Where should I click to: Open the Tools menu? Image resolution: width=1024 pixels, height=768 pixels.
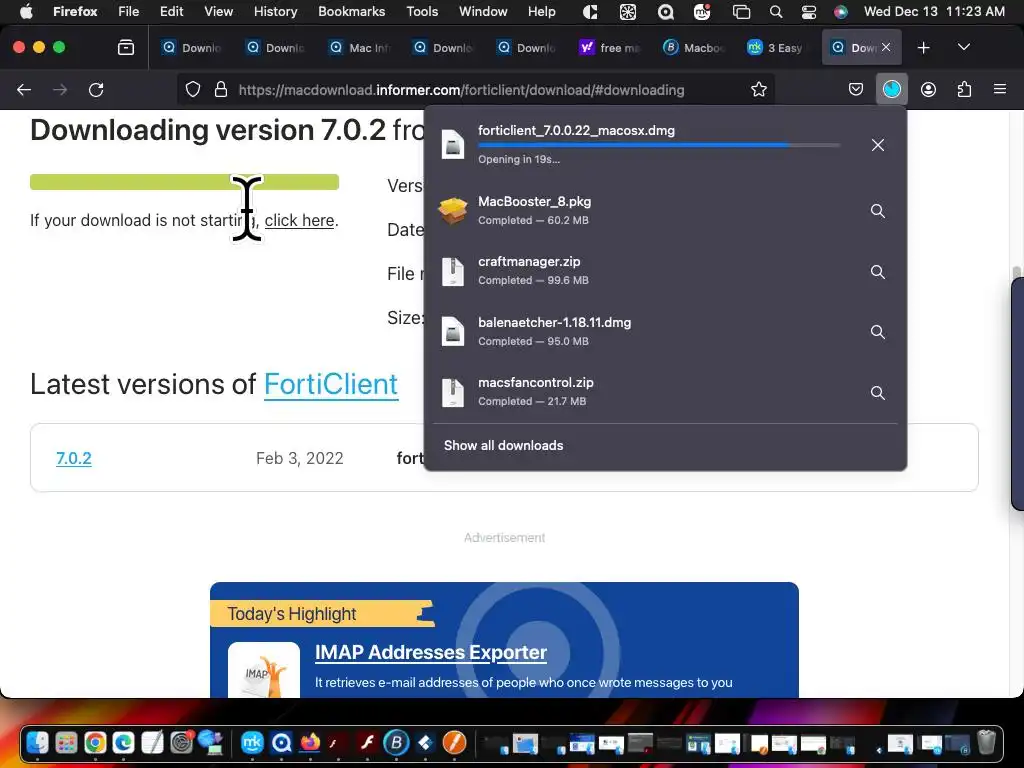pos(422,11)
